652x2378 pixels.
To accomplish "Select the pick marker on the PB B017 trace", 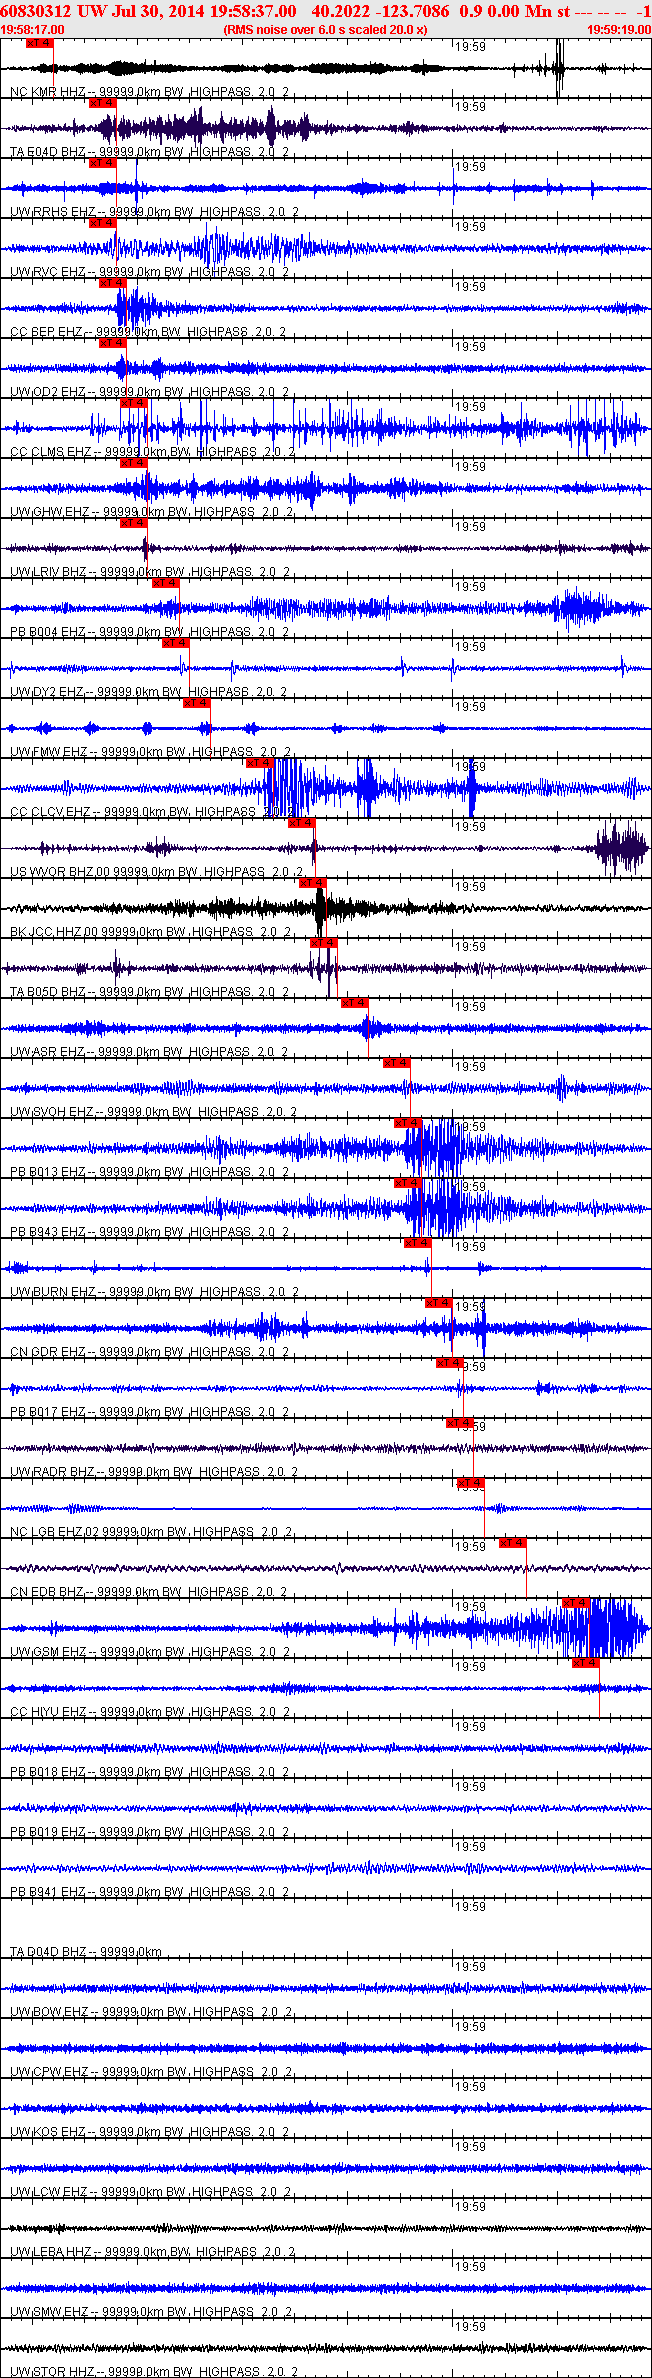I will tap(450, 1363).
